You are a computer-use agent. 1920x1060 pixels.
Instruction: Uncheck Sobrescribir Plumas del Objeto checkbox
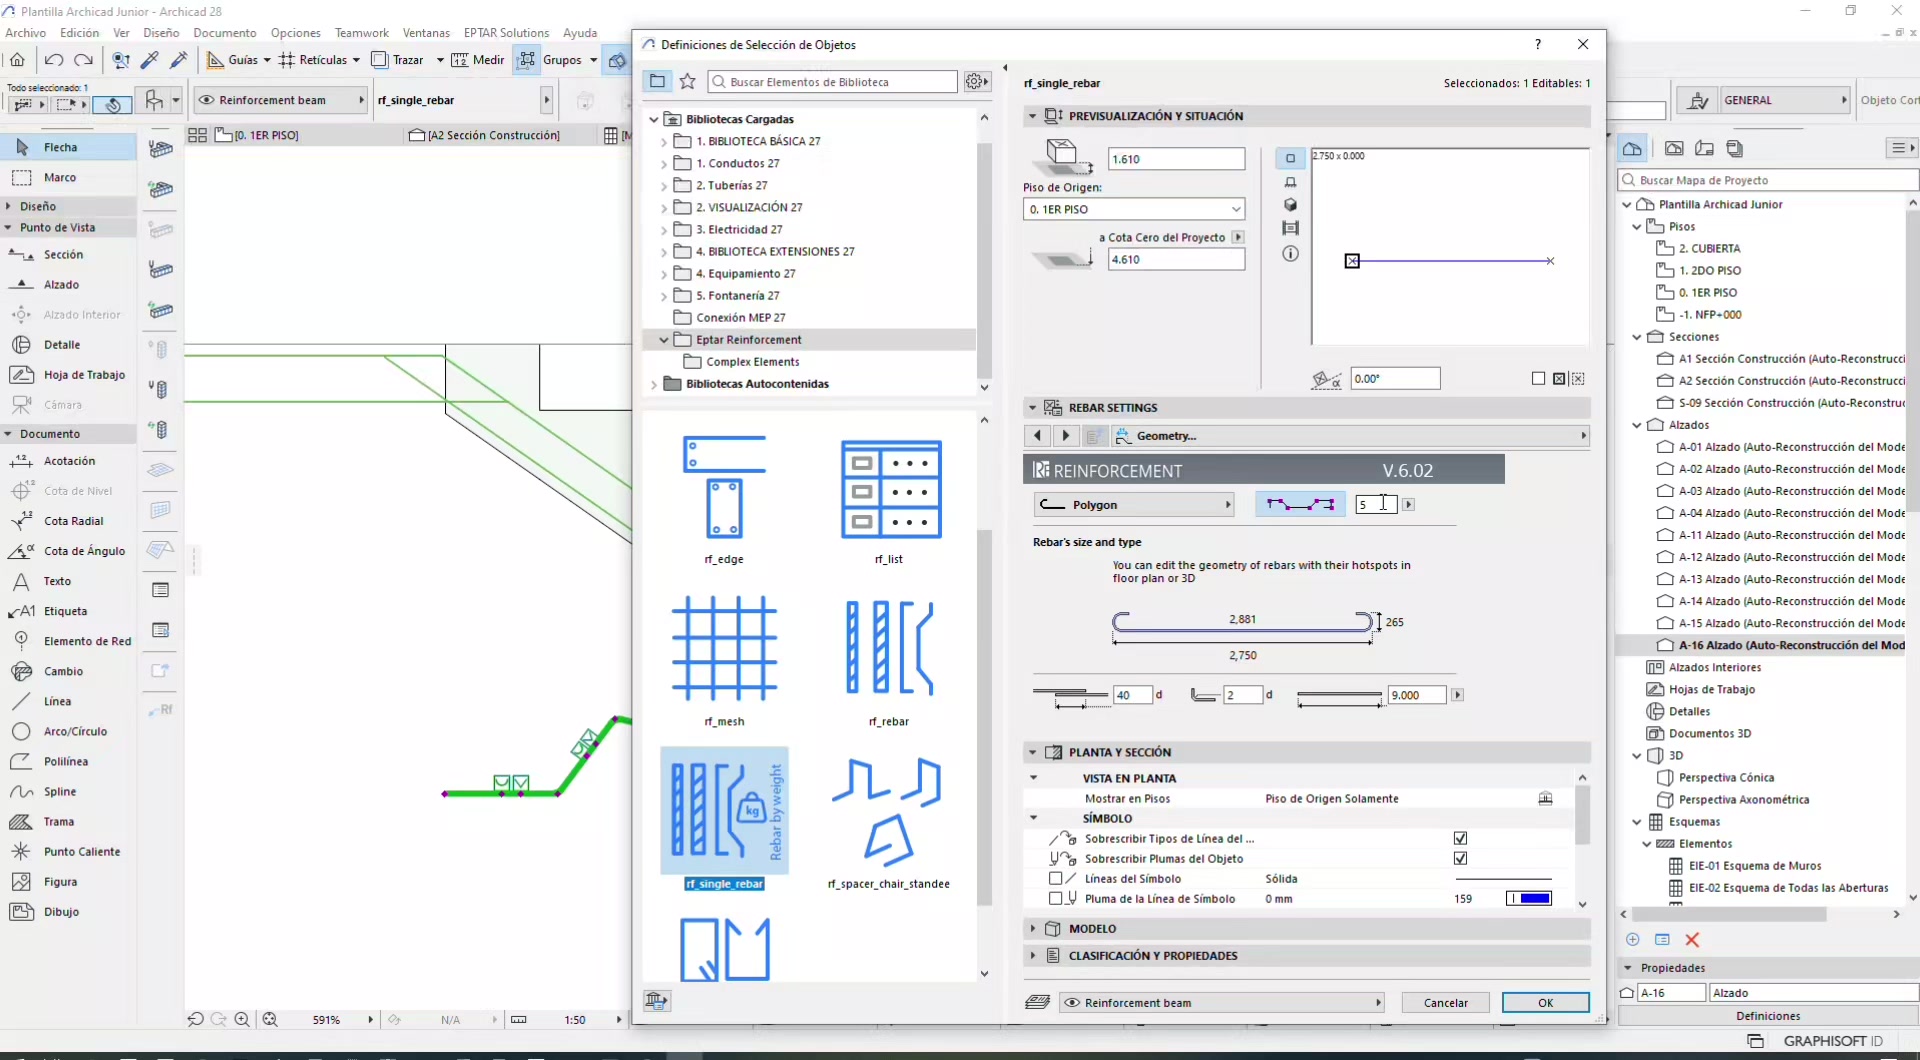(x=1460, y=859)
